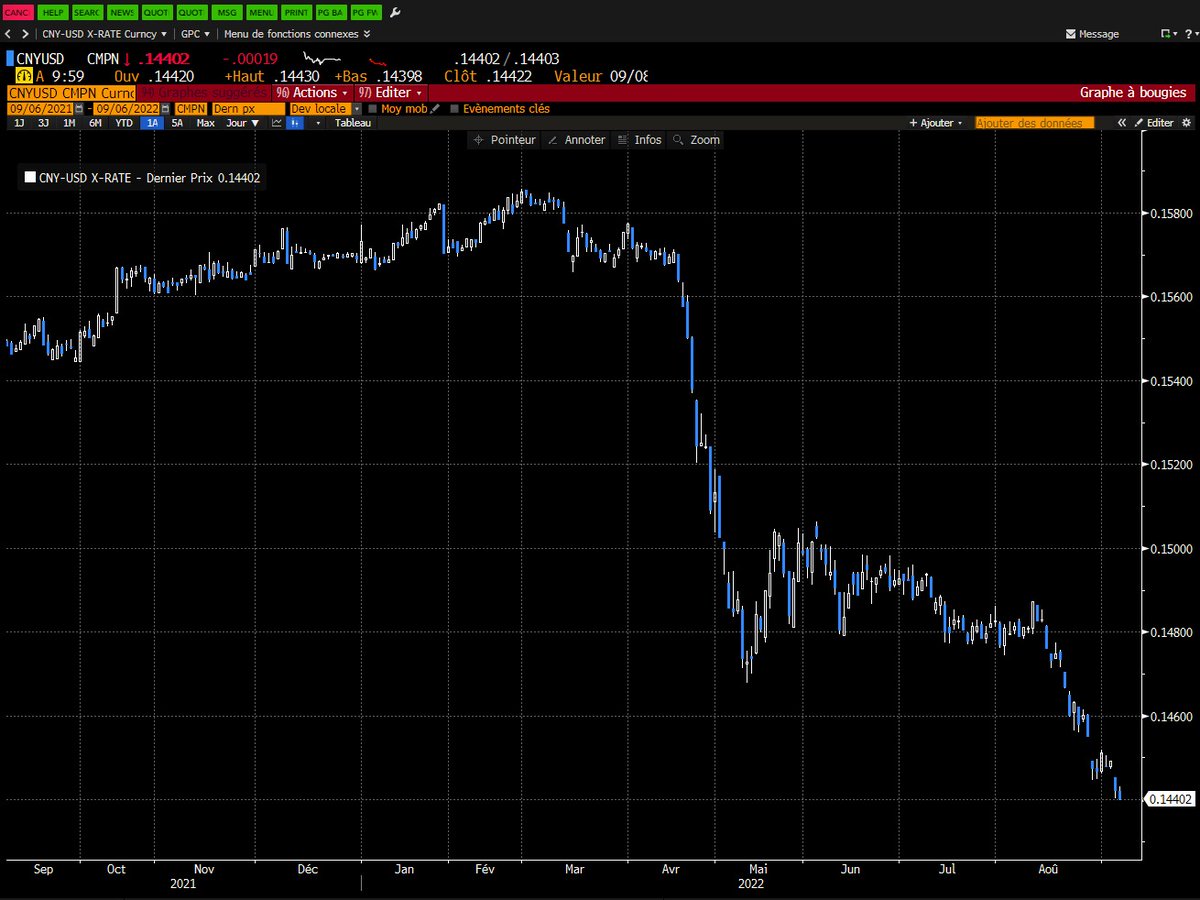
Task: Go forward with the right chevron arrow
Action: click(x=25, y=34)
